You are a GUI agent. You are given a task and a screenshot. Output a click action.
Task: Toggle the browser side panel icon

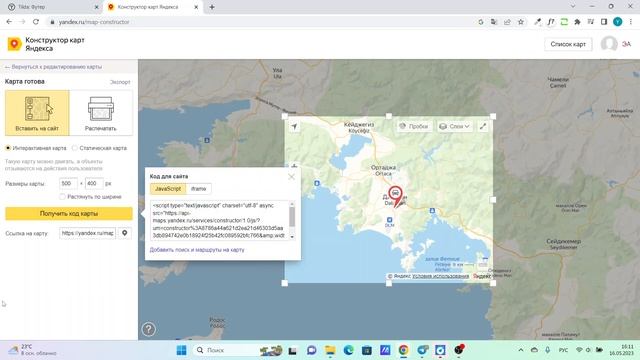604,22
